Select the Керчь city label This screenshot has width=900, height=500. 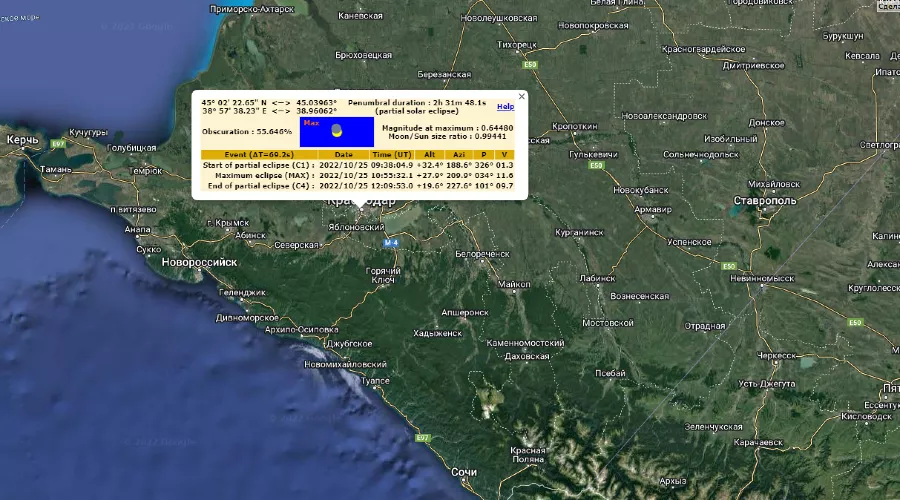(22, 138)
